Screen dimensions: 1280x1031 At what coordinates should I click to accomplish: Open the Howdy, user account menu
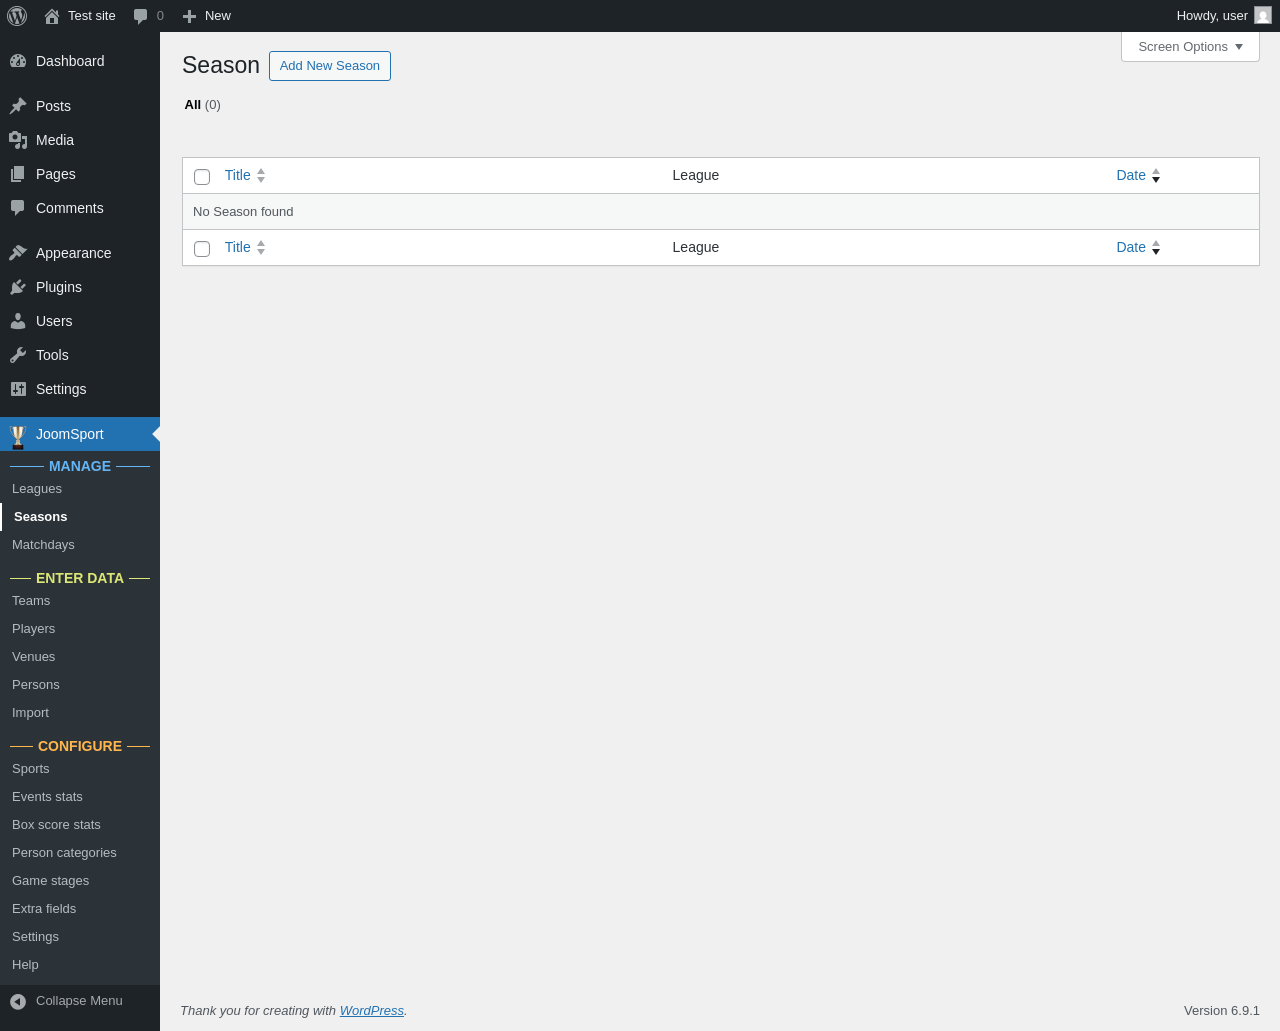point(1224,16)
